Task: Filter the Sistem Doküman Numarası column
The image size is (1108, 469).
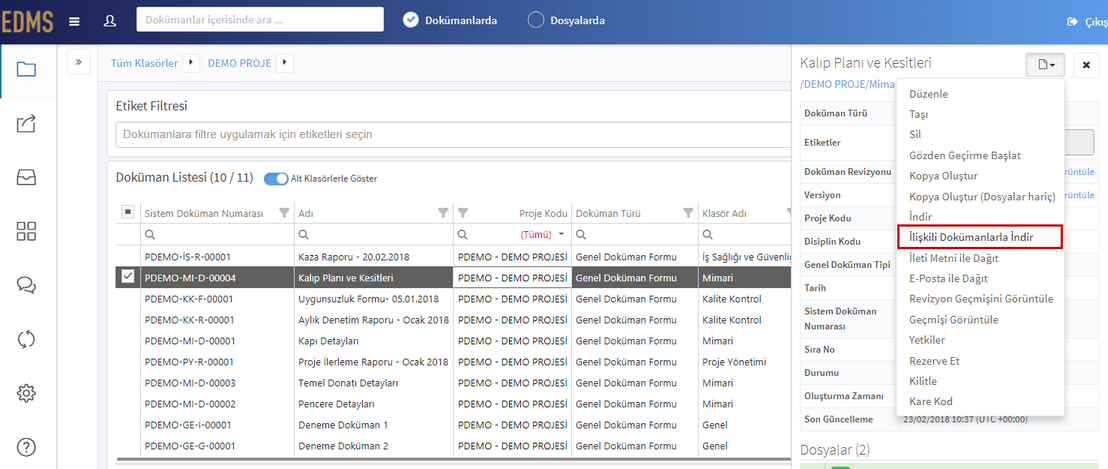Action: tap(284, 213)
